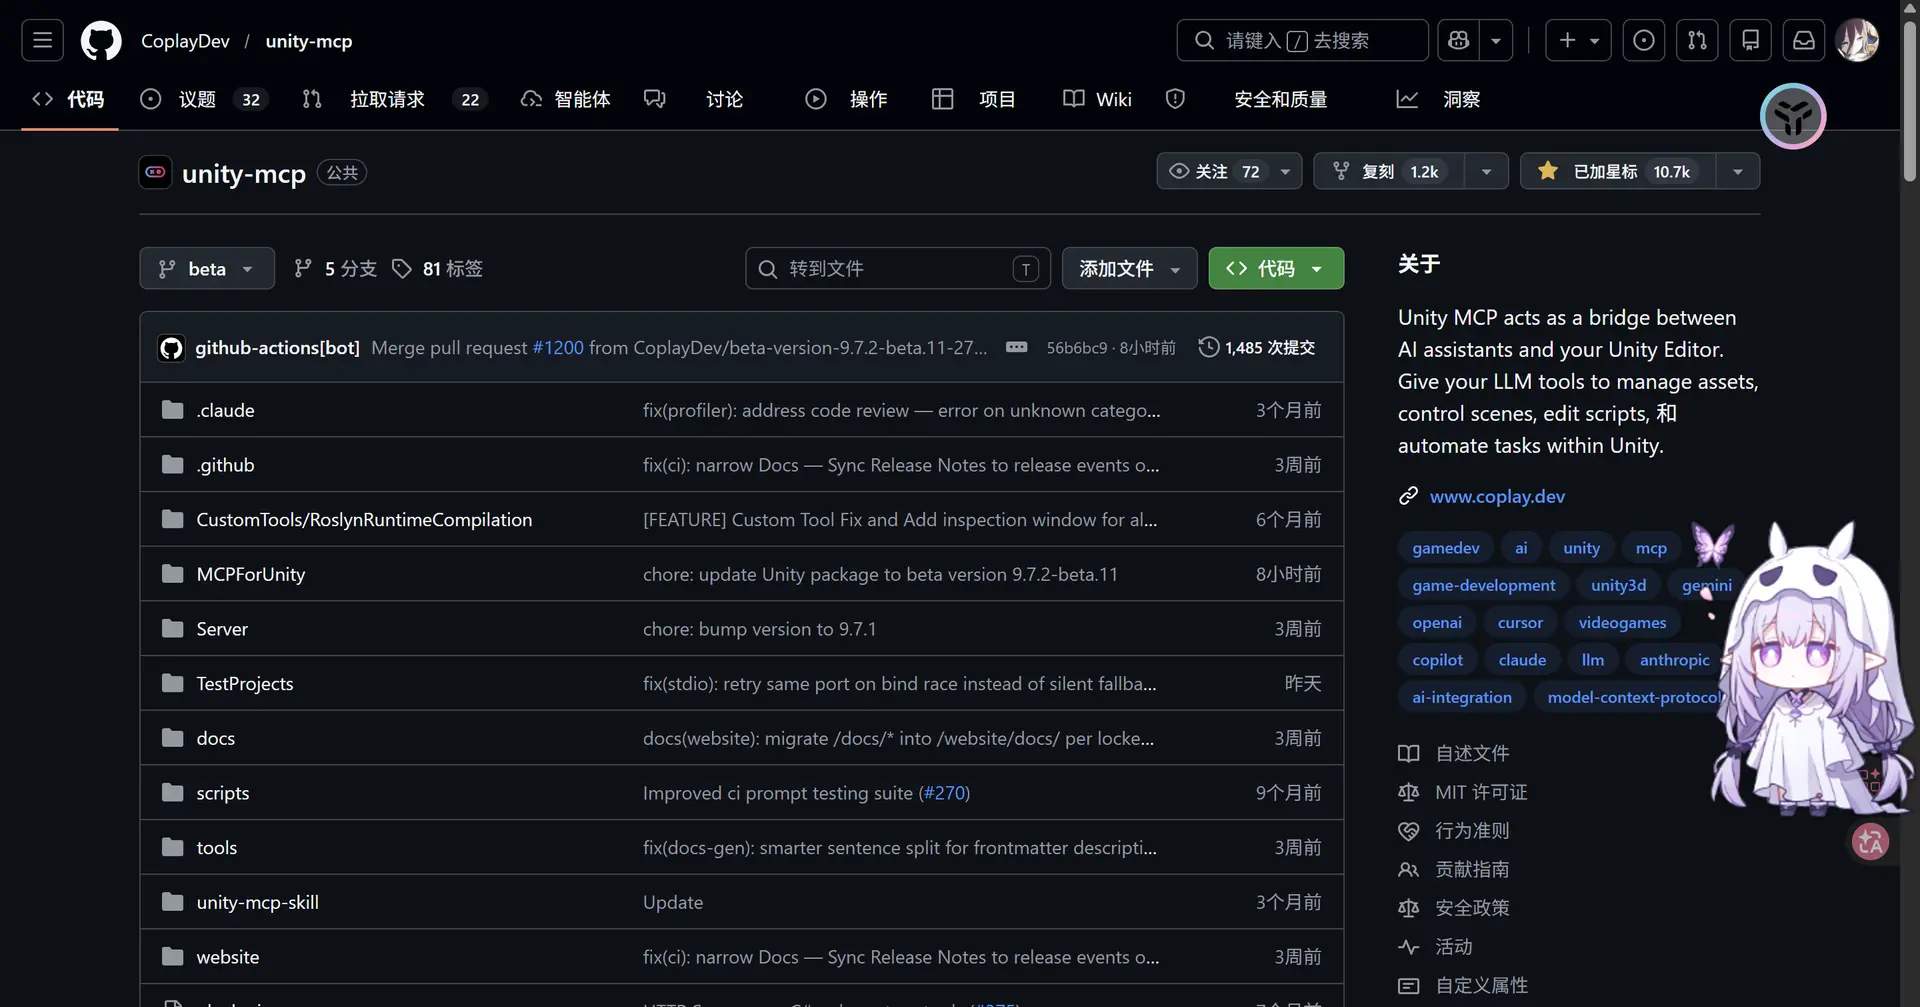Switch to the 操作 actions tab
This screenshot has height=1007, width=1920.
(x=846, y=99)
